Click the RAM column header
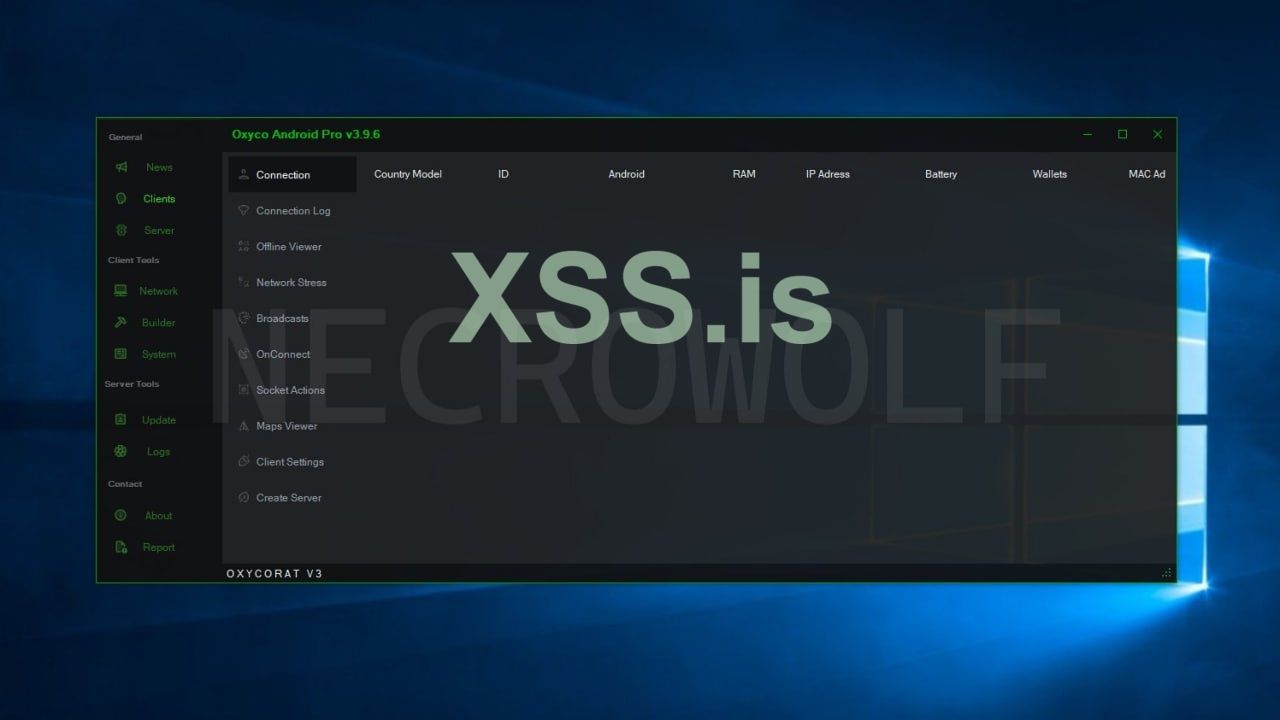Viewport: 1280px width, 720px height. (x=744, y=174)
